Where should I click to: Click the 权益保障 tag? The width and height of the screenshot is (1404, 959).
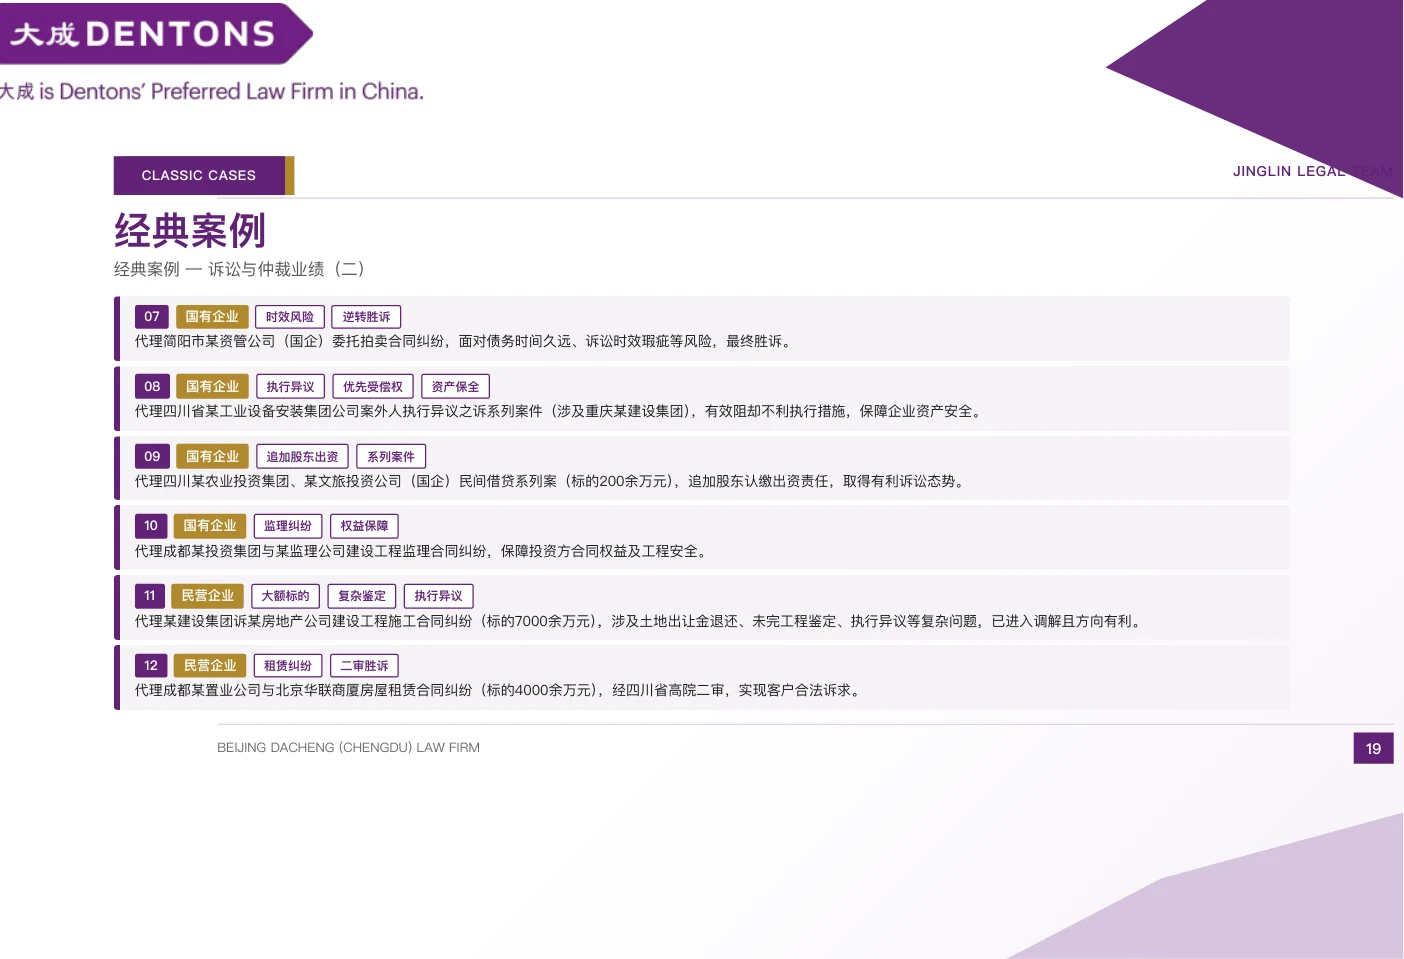[364, 526]
